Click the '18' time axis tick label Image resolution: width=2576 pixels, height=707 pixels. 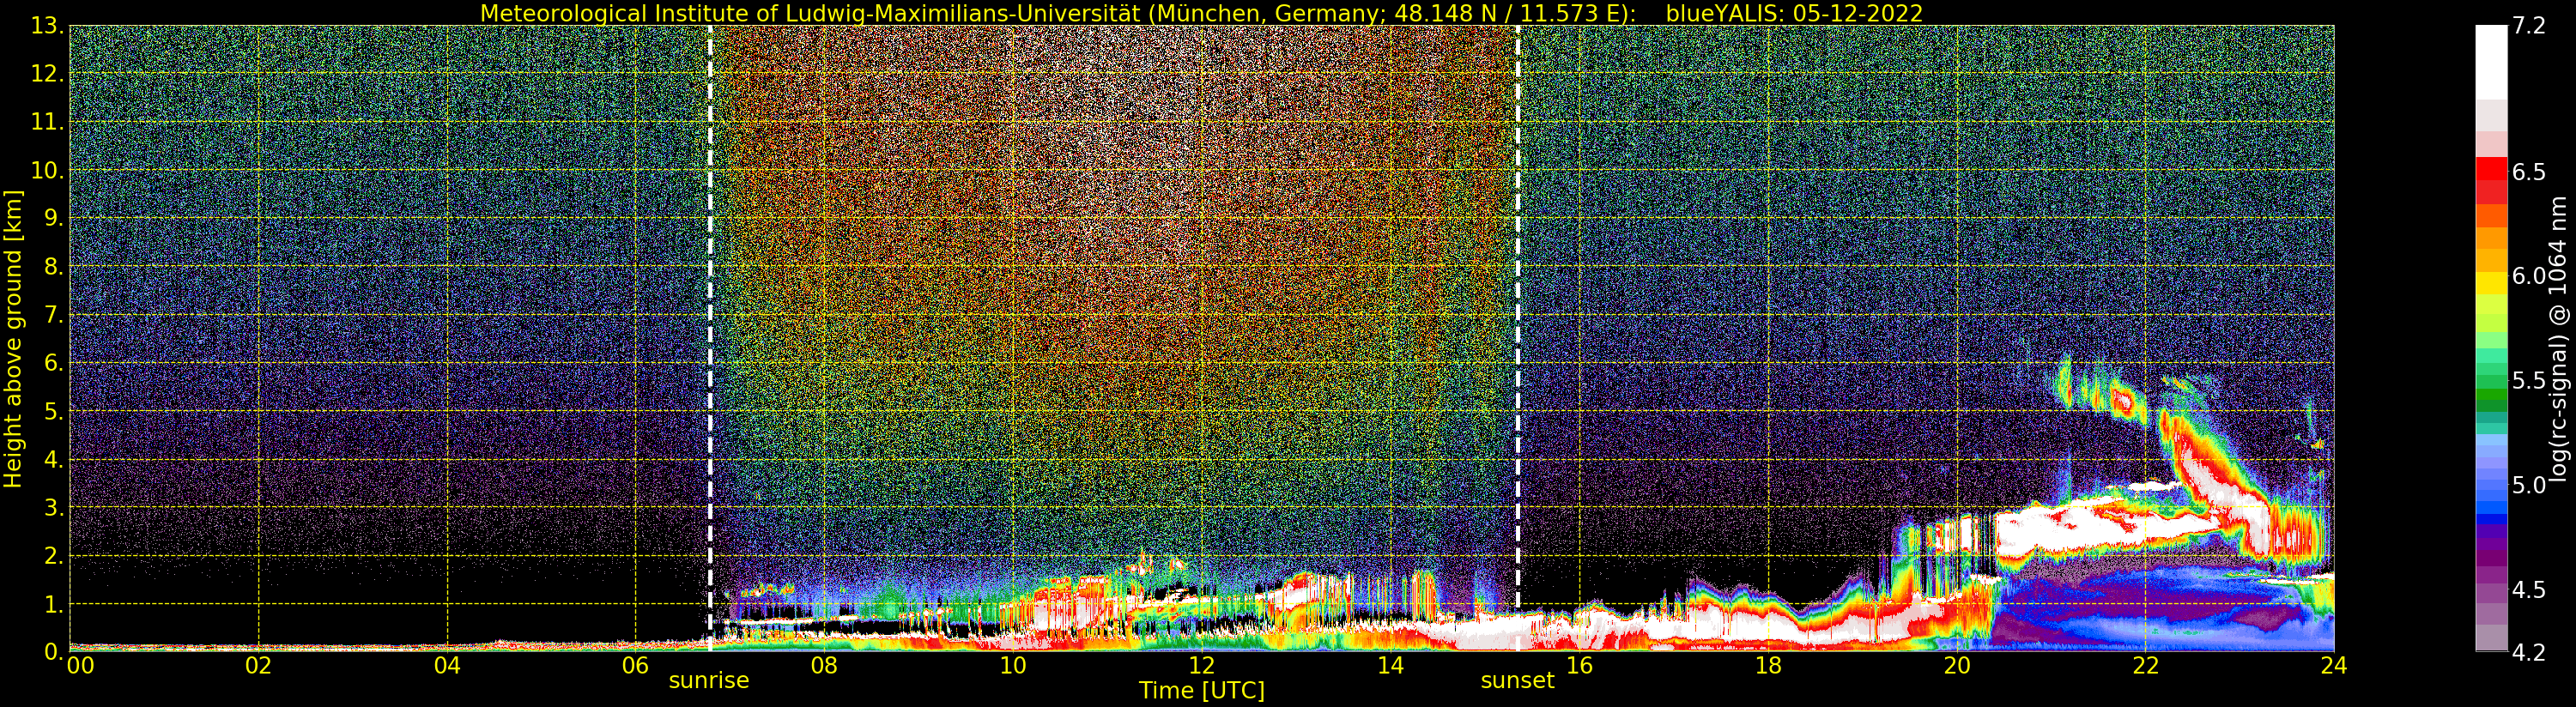point(1768,665)
